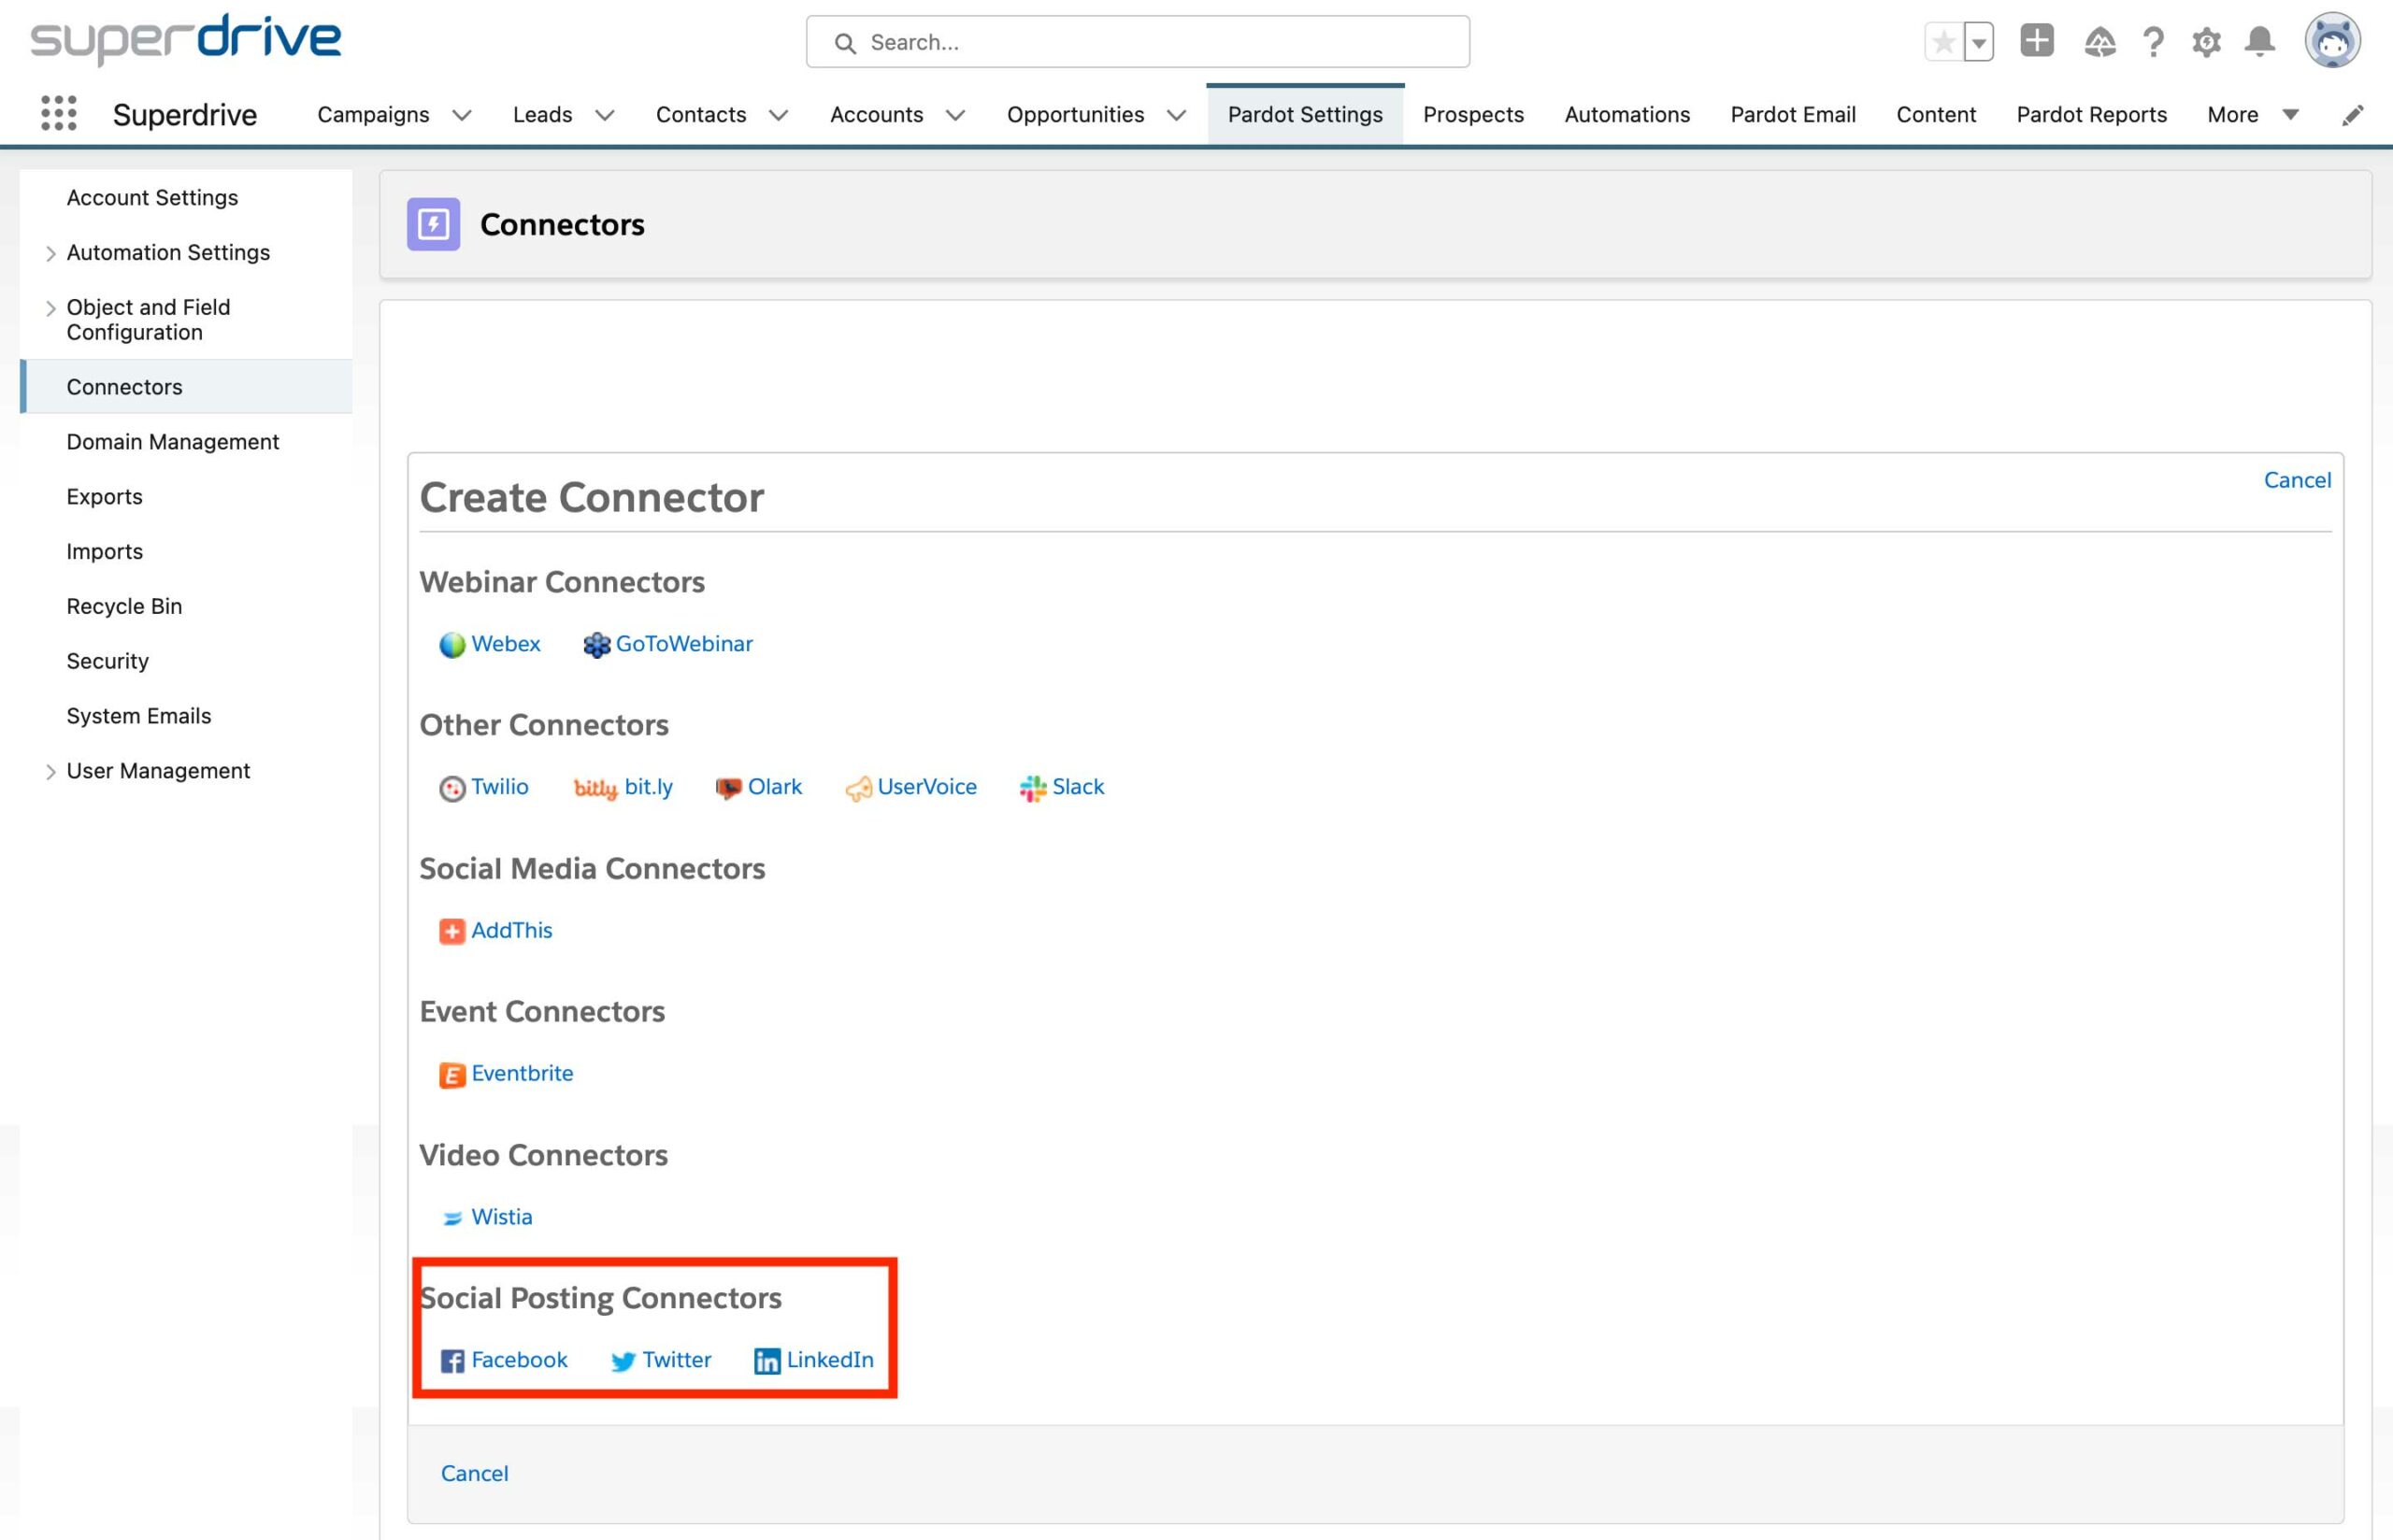This screenshot has height=1540, width=2393.
Task: Click in the global Search field
Action: tap(1137, 42)
